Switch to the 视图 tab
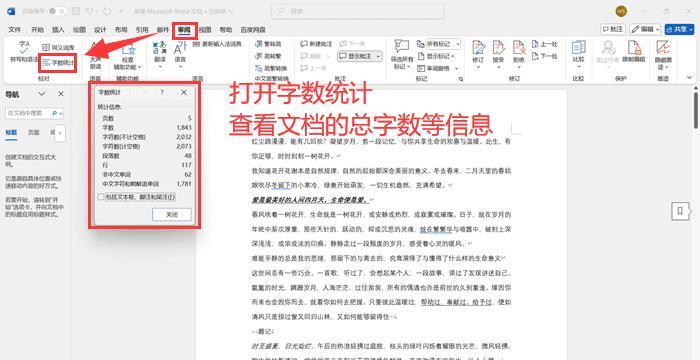Image resolution: width=700 pixels, height=360 pixels. coord(205,29)
